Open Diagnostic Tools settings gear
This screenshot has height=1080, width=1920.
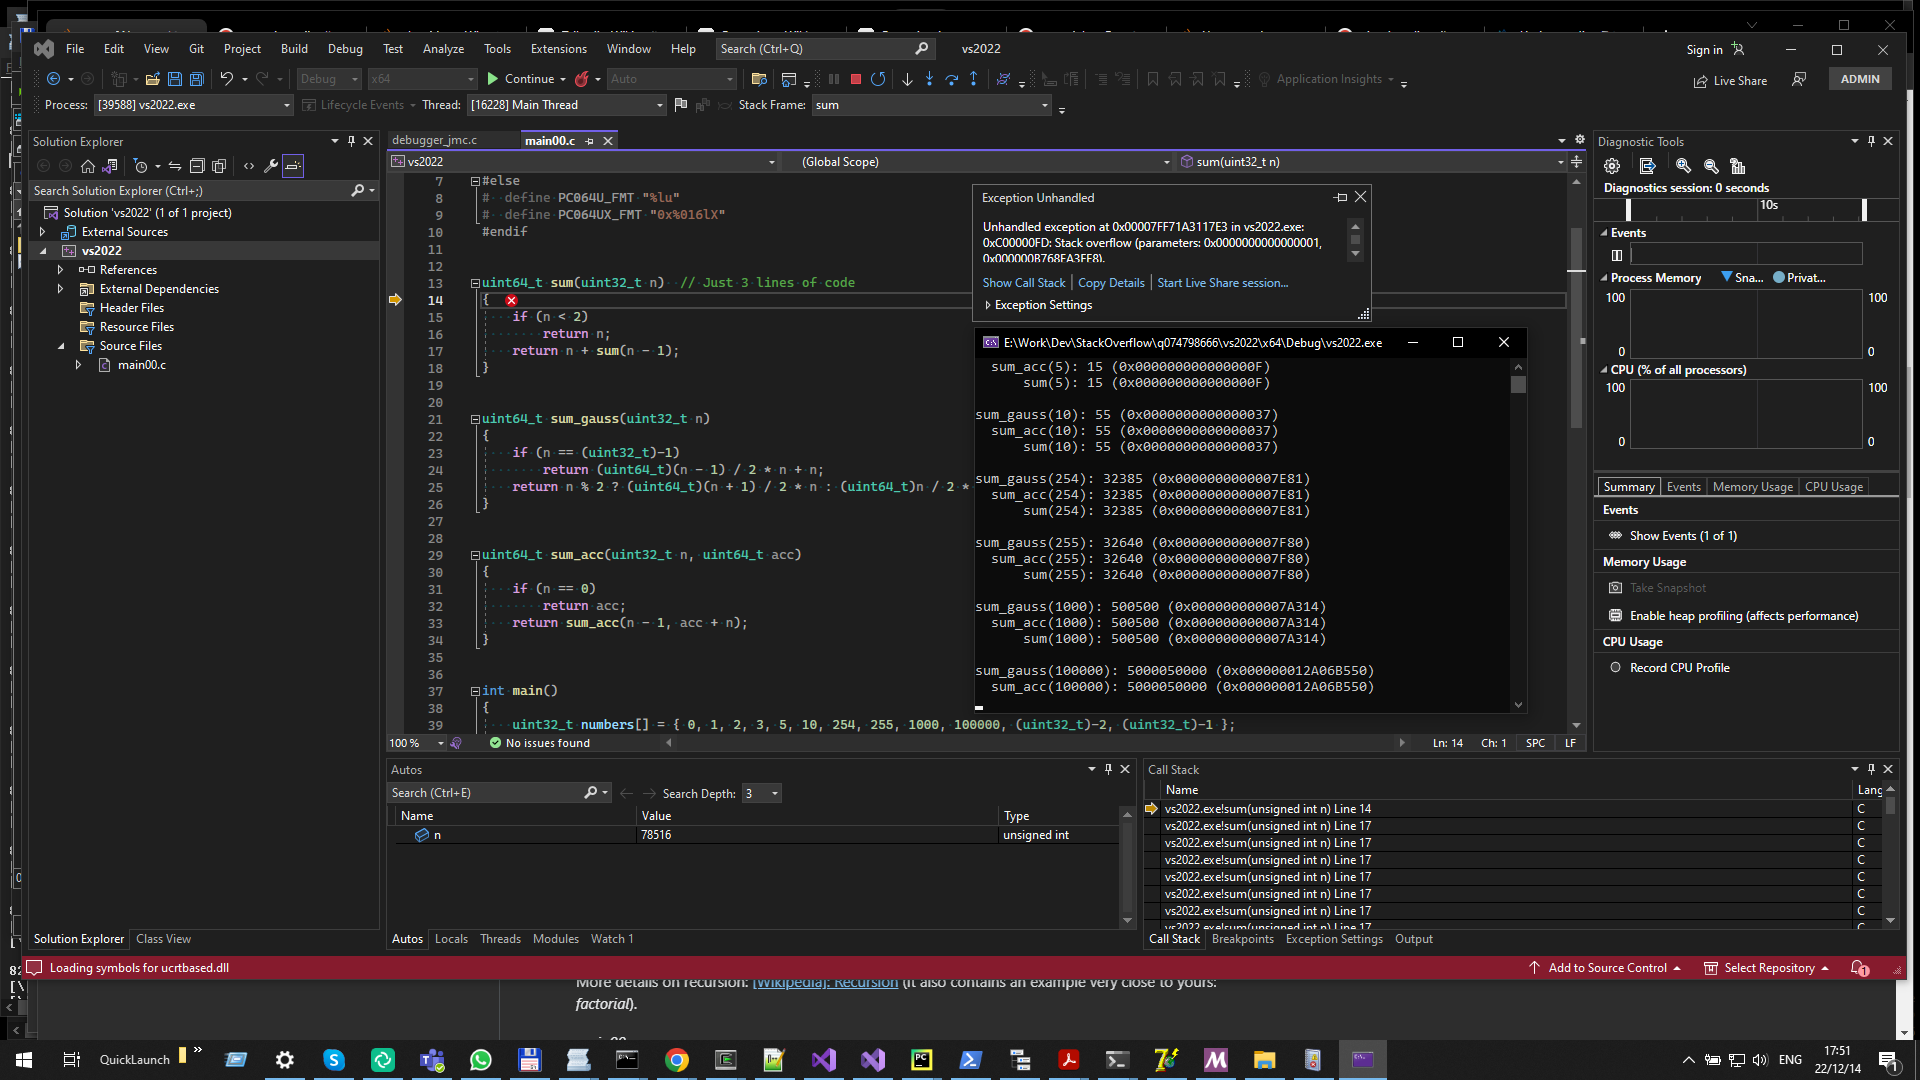coord(1612,166)
